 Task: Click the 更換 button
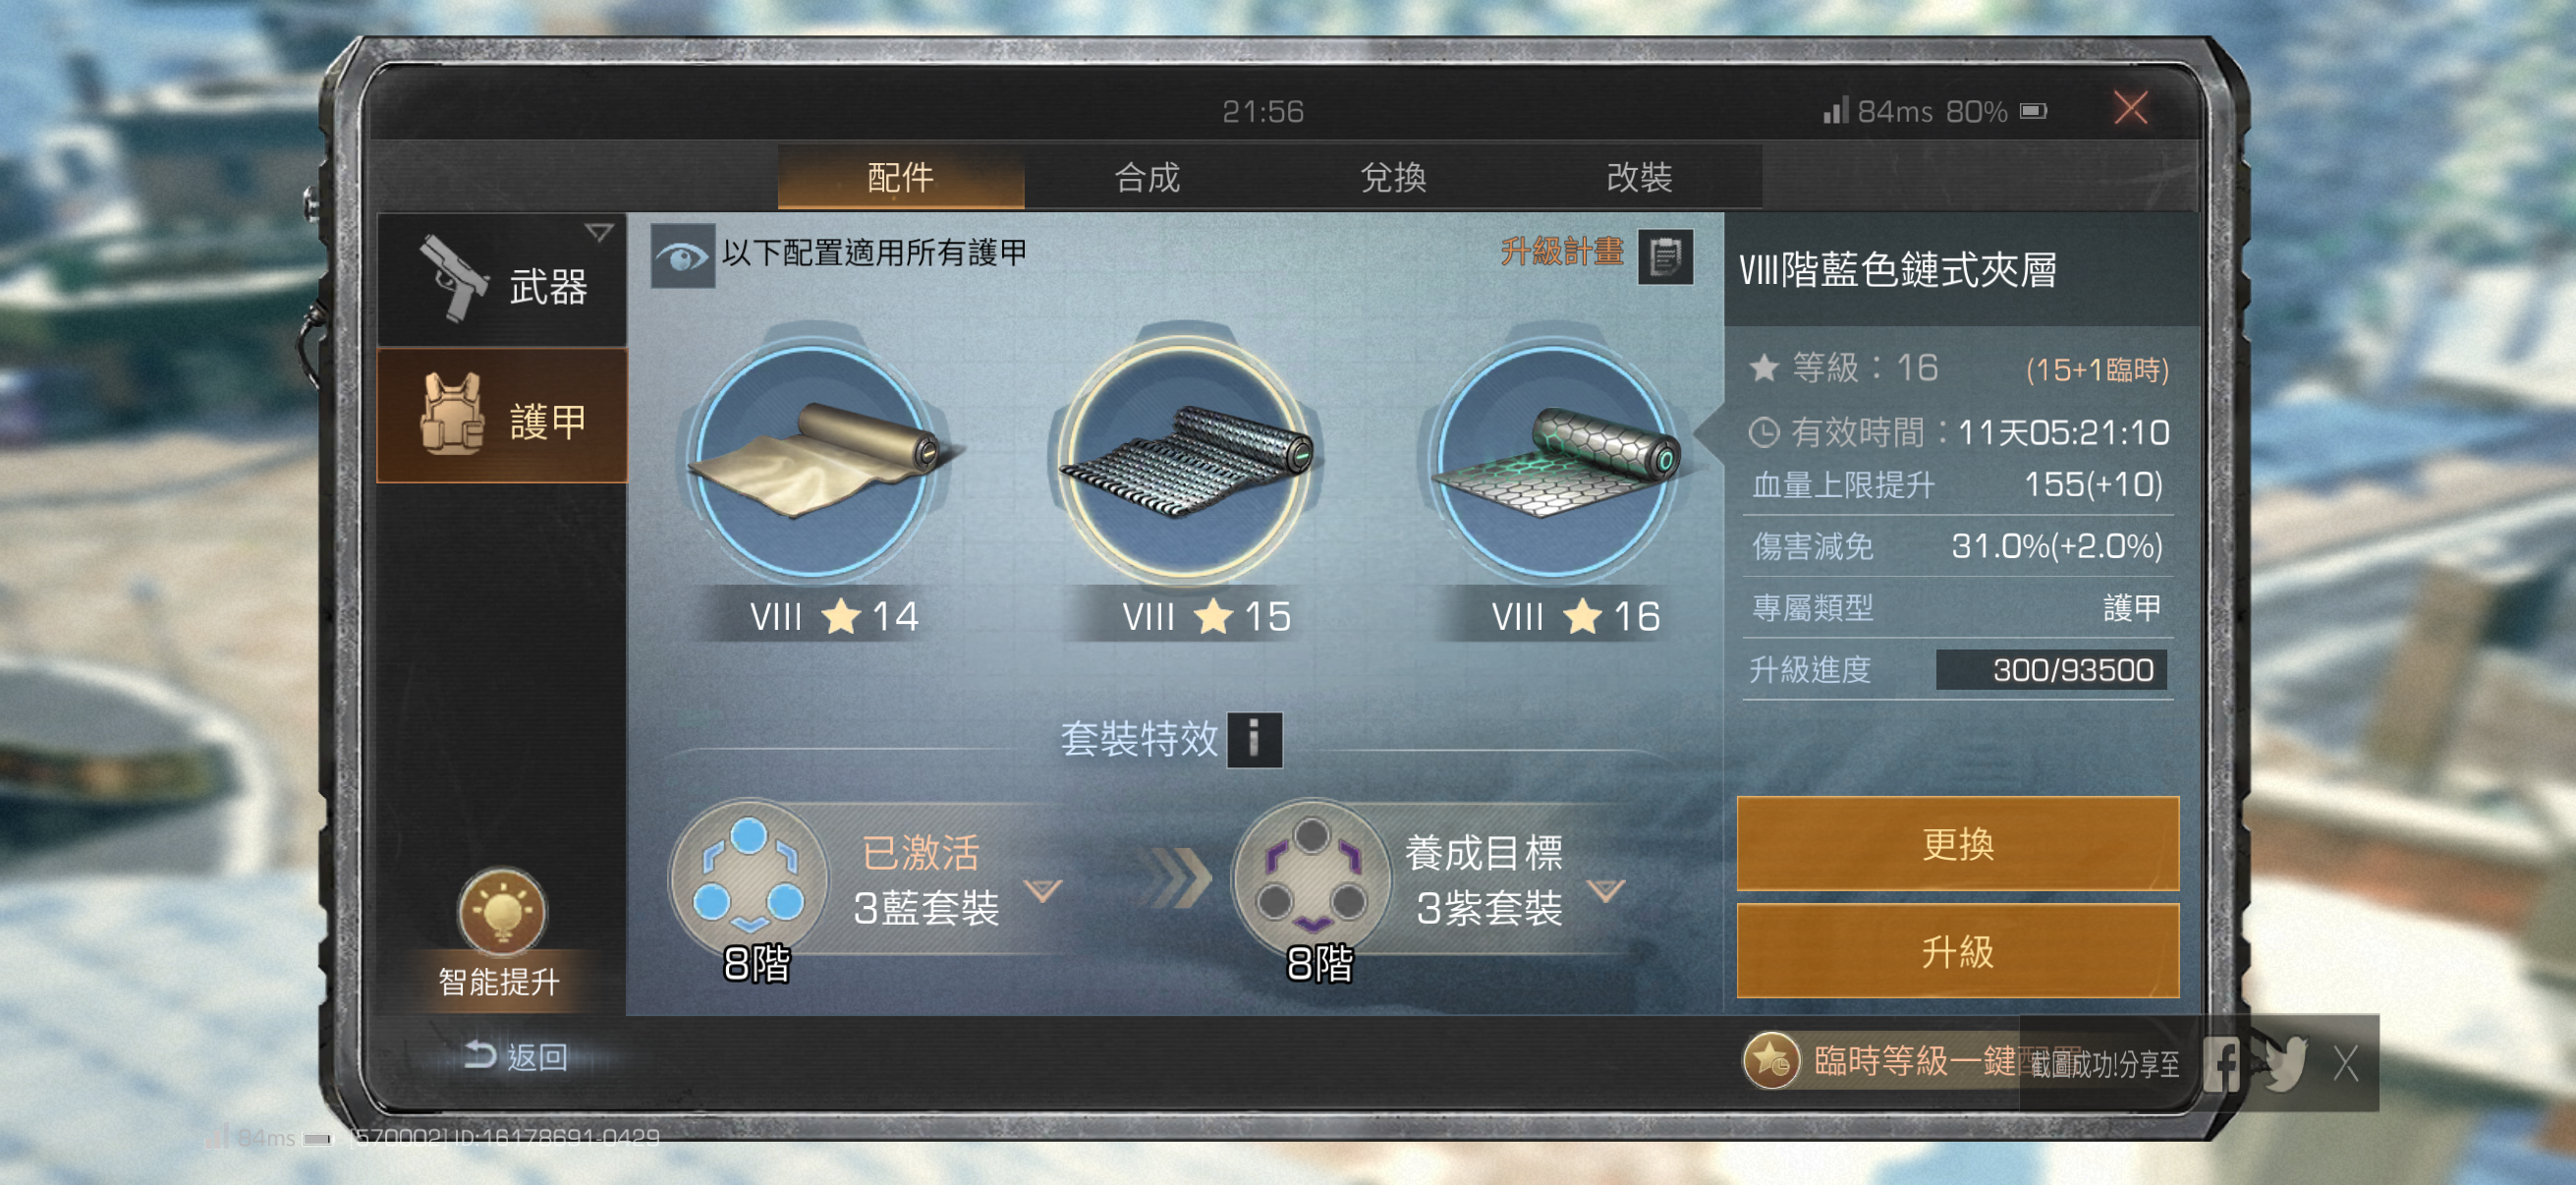point(1957,843)
